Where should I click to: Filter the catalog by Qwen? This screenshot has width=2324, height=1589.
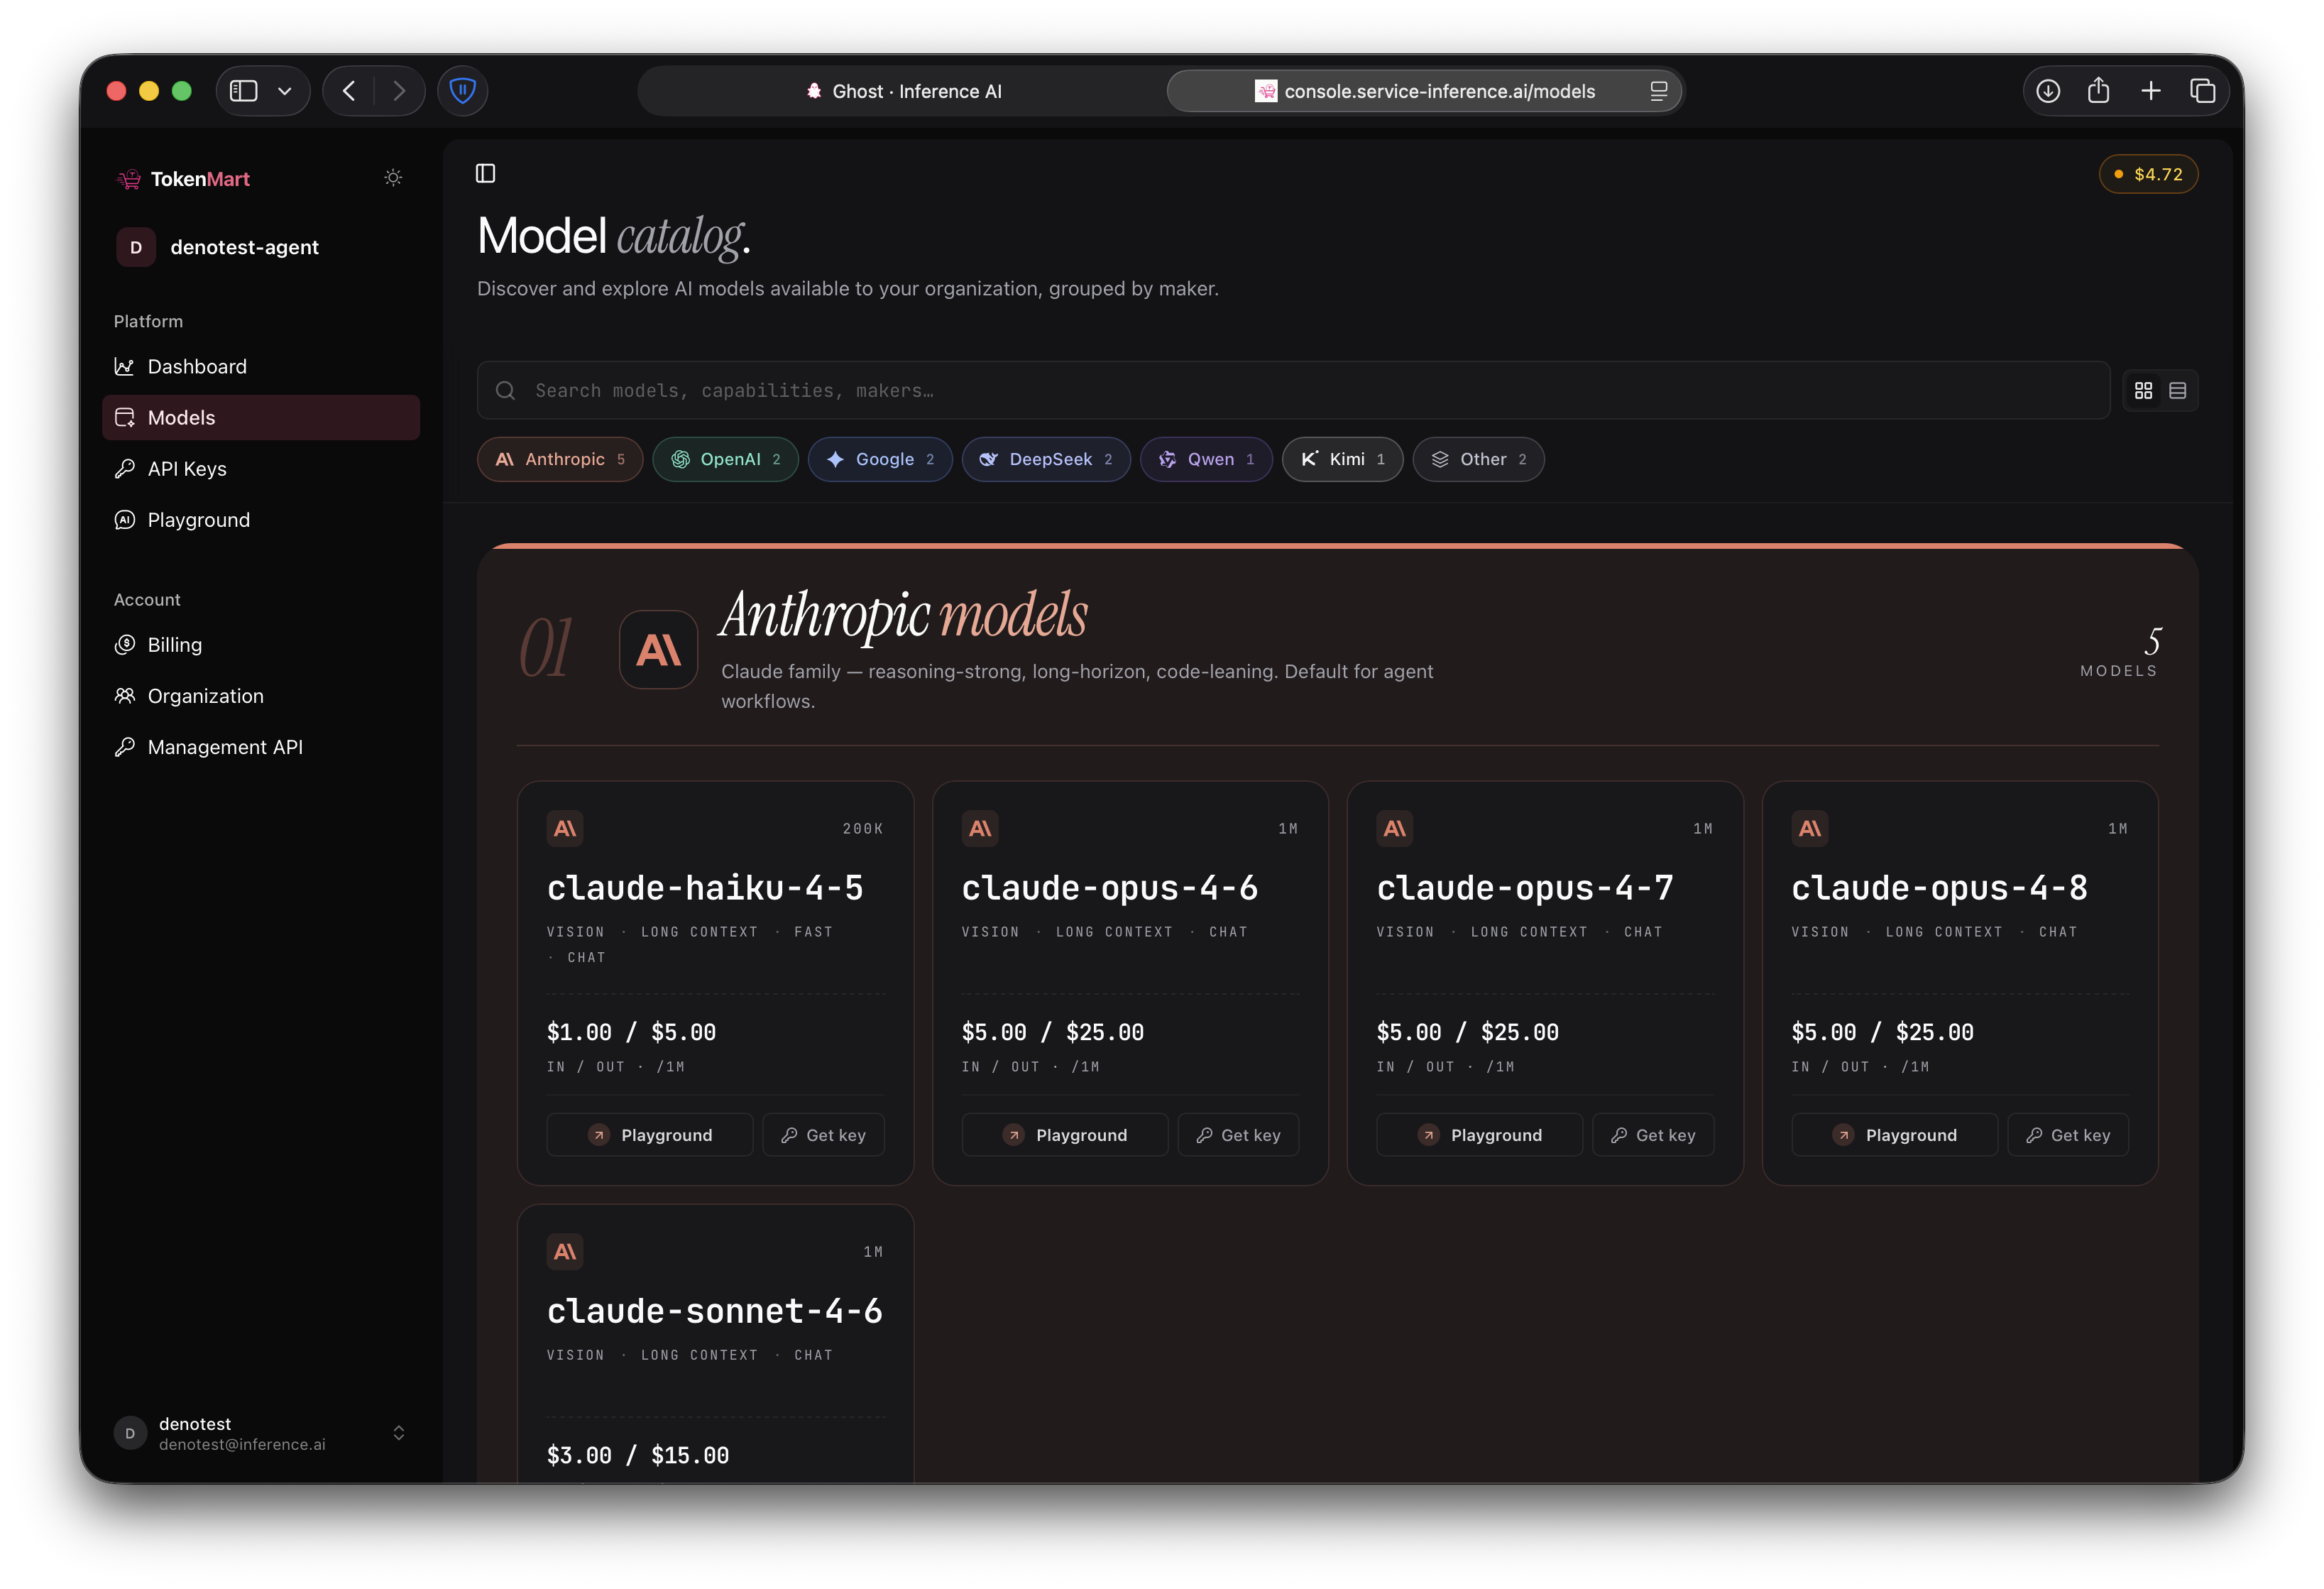coord(1206,459)
